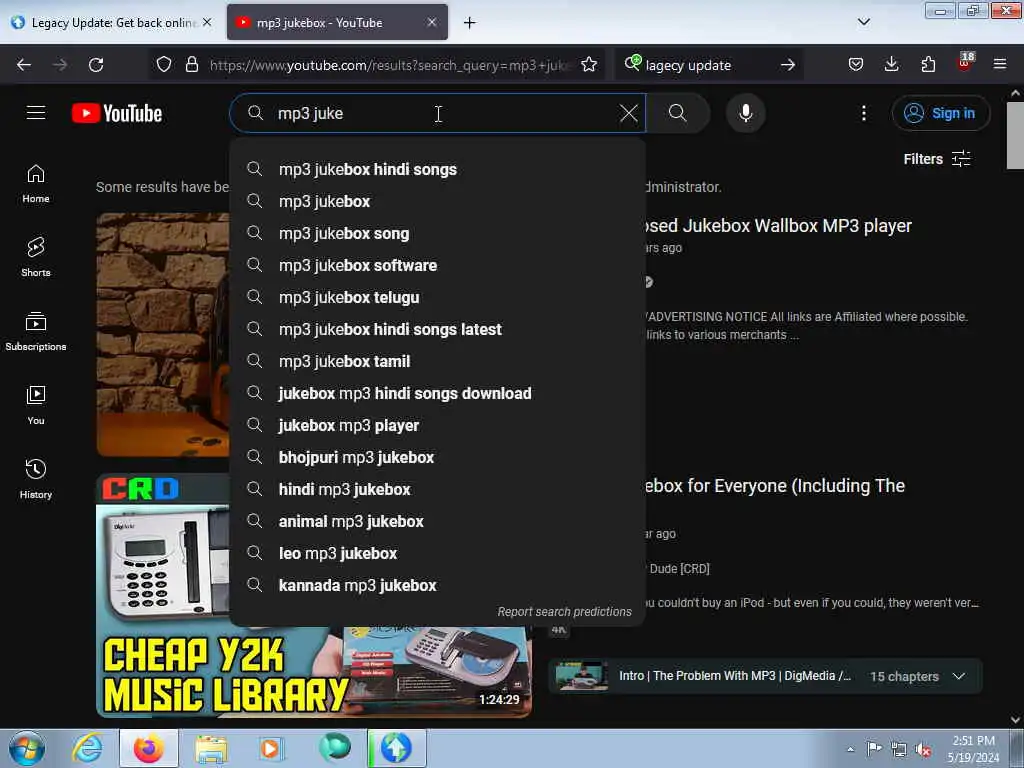Choose 'mp3 jukebox hindi songs latest'
The height and width of the screenshot is (768, 1024).
tap(438, 329)
